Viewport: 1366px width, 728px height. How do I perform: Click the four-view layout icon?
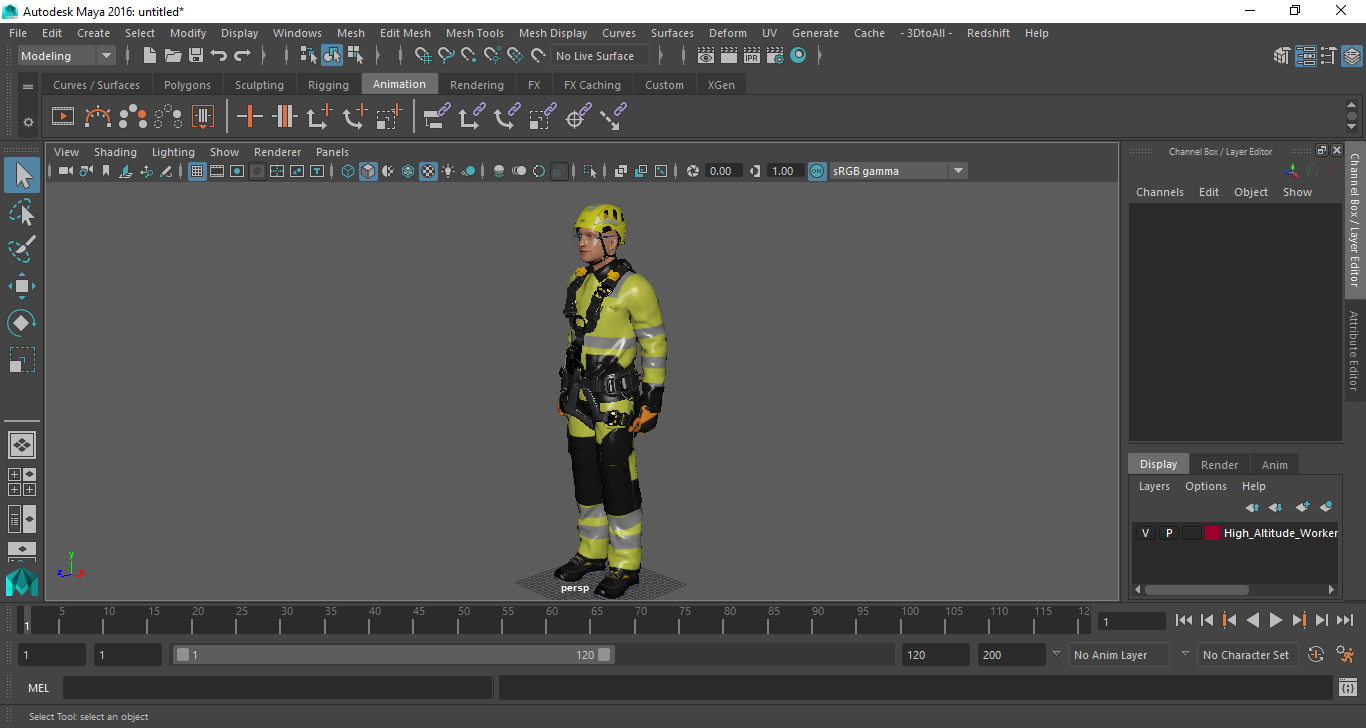[22, 482]
